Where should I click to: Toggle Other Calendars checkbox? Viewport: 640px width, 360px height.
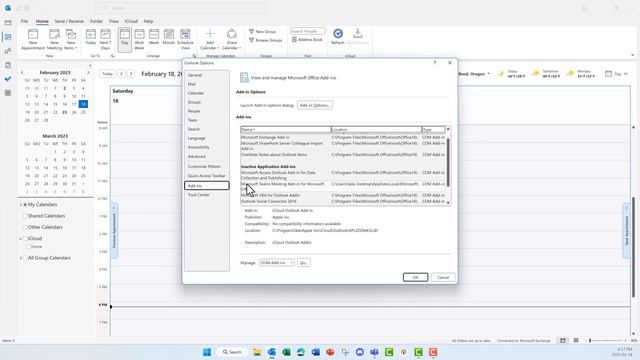(x=25, y=227)
